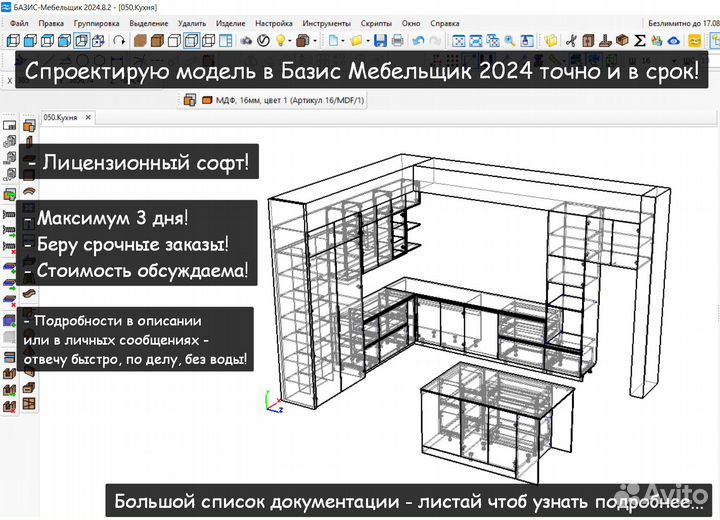Toggle the highlighted transparent wireframe cube mode
The width and height of the screenshot is (720, 520).
[191, 41]
